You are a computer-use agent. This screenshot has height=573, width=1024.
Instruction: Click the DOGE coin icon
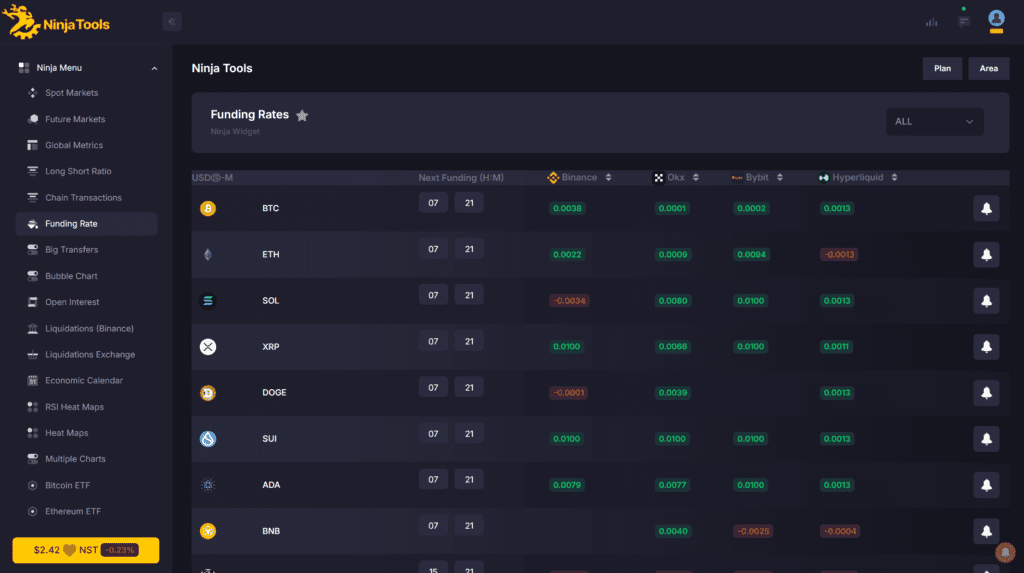click(208, 393)
